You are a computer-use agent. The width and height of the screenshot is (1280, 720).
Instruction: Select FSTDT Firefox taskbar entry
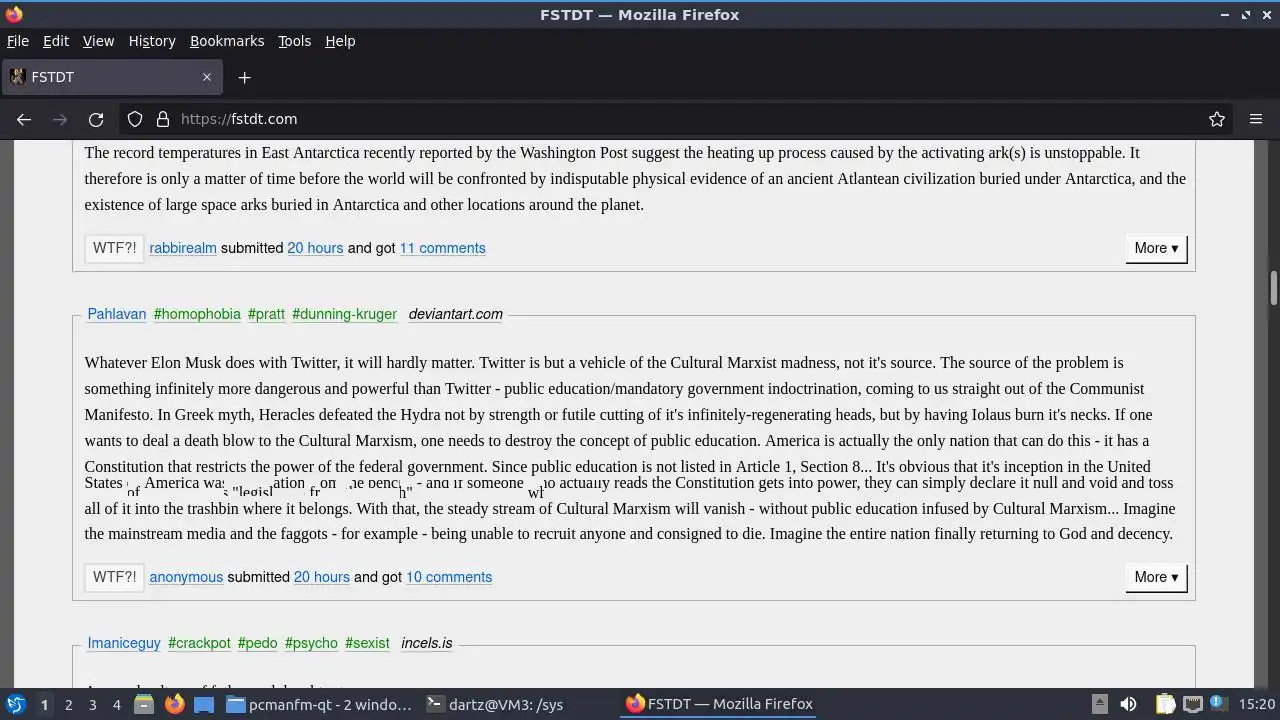point(719,704)
